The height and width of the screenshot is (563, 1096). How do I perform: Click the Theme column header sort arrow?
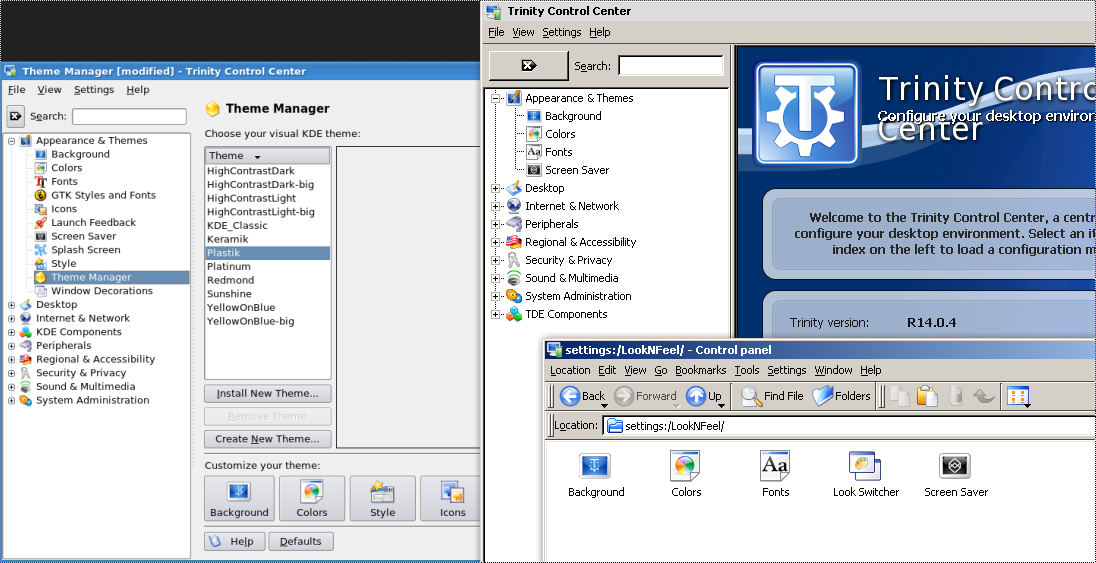(257, 157)
